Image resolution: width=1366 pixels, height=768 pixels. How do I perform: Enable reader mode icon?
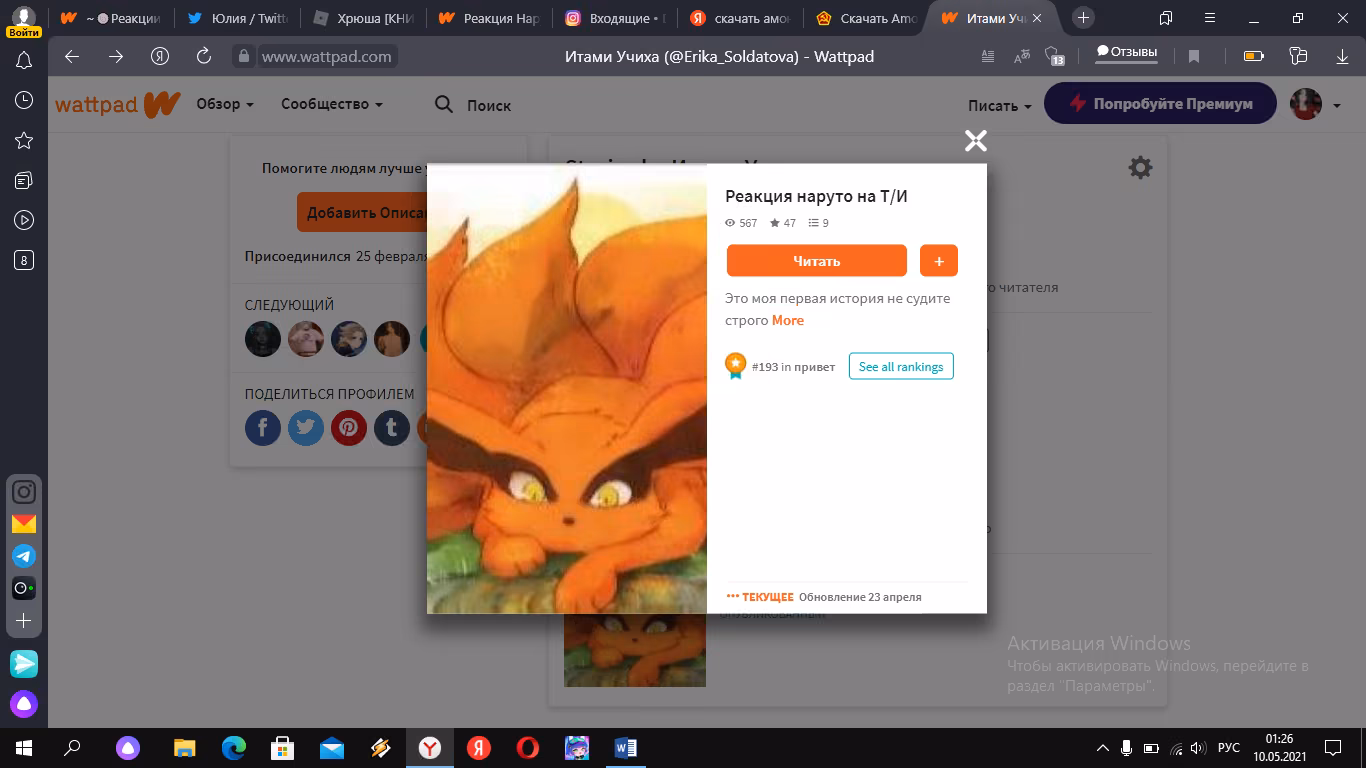click(x=988, y=57)
